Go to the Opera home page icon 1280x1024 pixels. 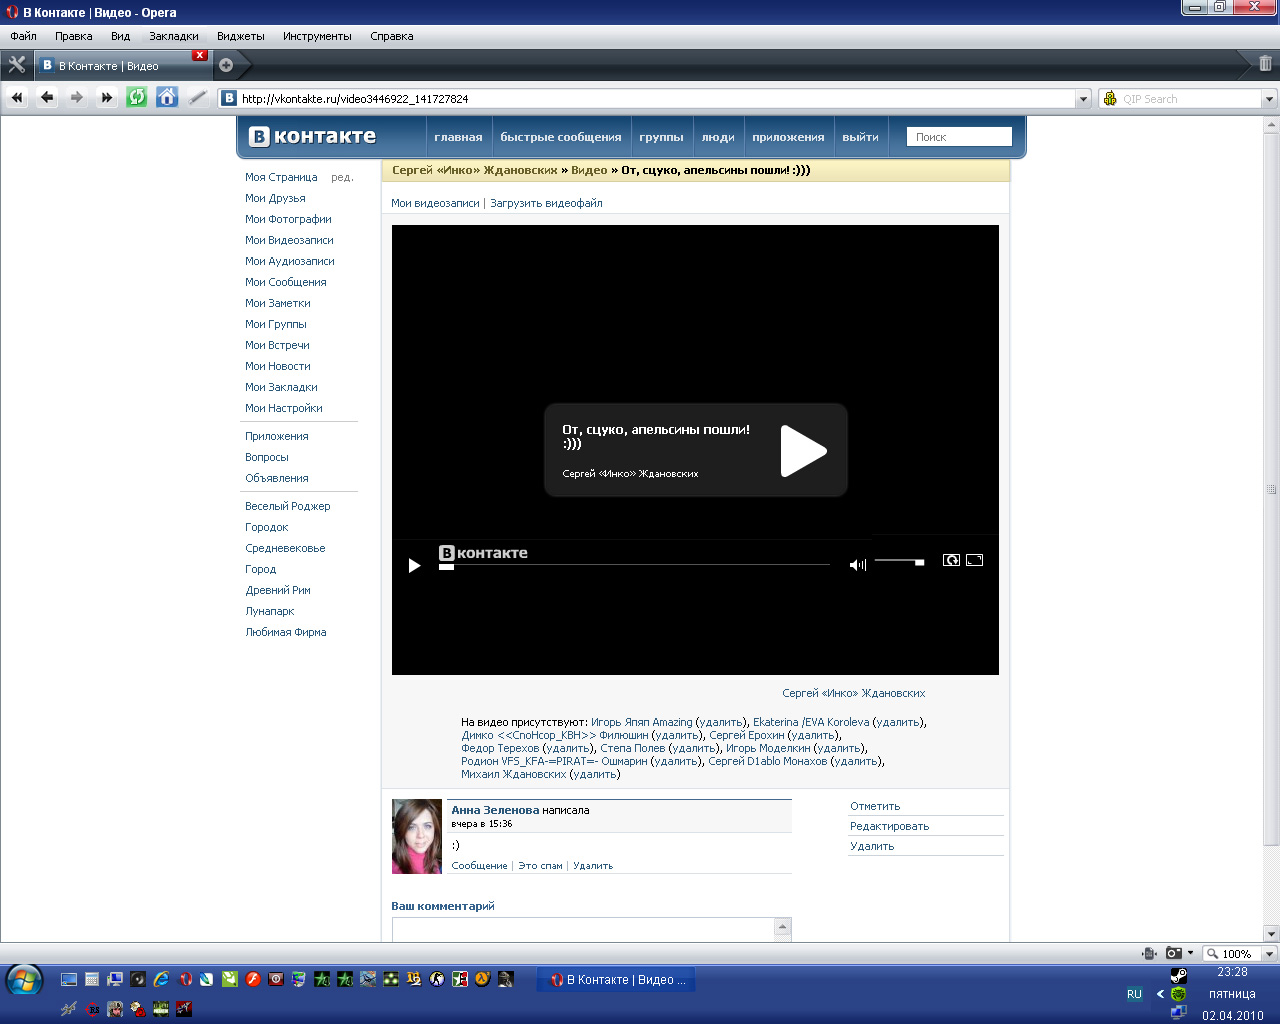click(x=167, y=97)
